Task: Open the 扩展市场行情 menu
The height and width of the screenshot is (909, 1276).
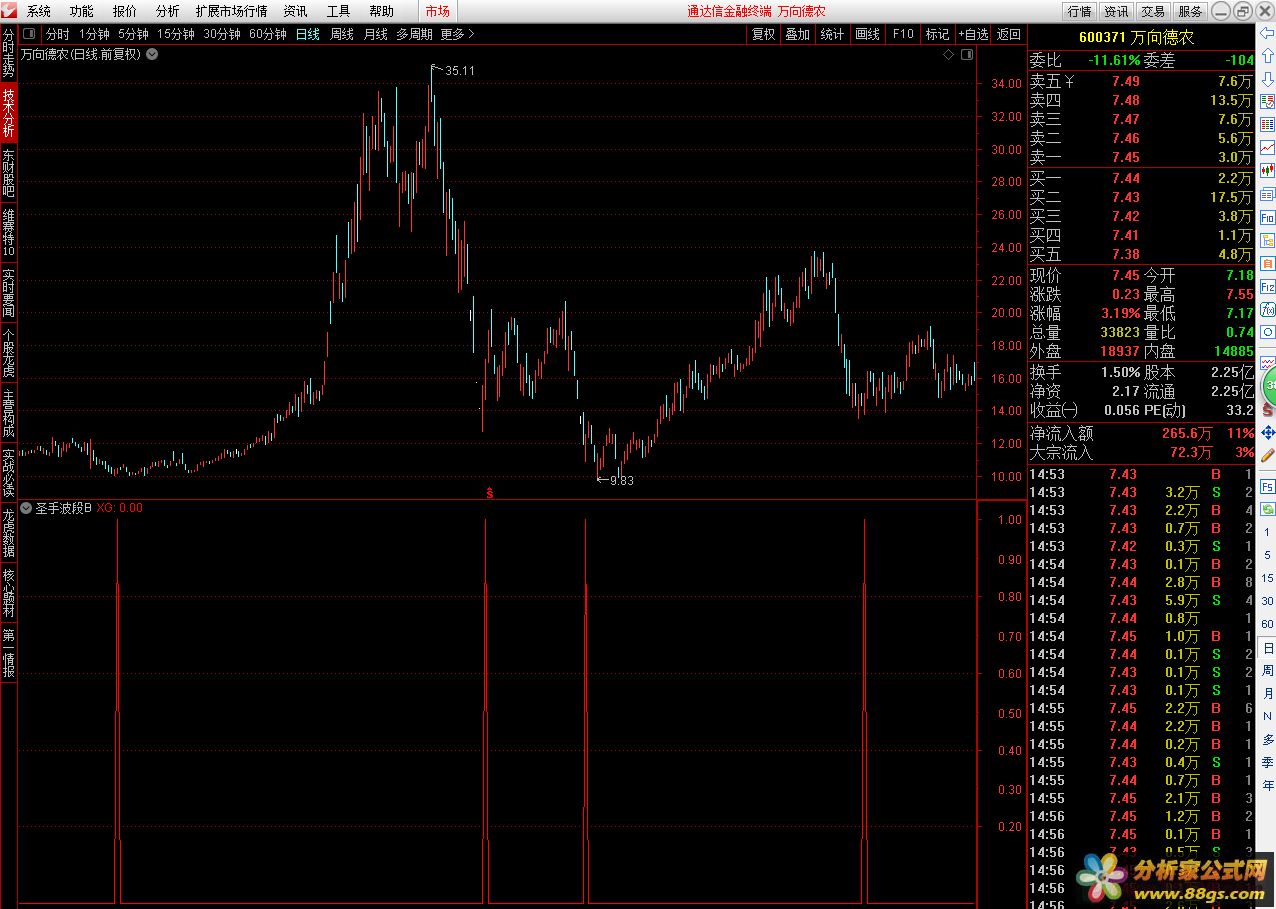Action: coord(231,11)
